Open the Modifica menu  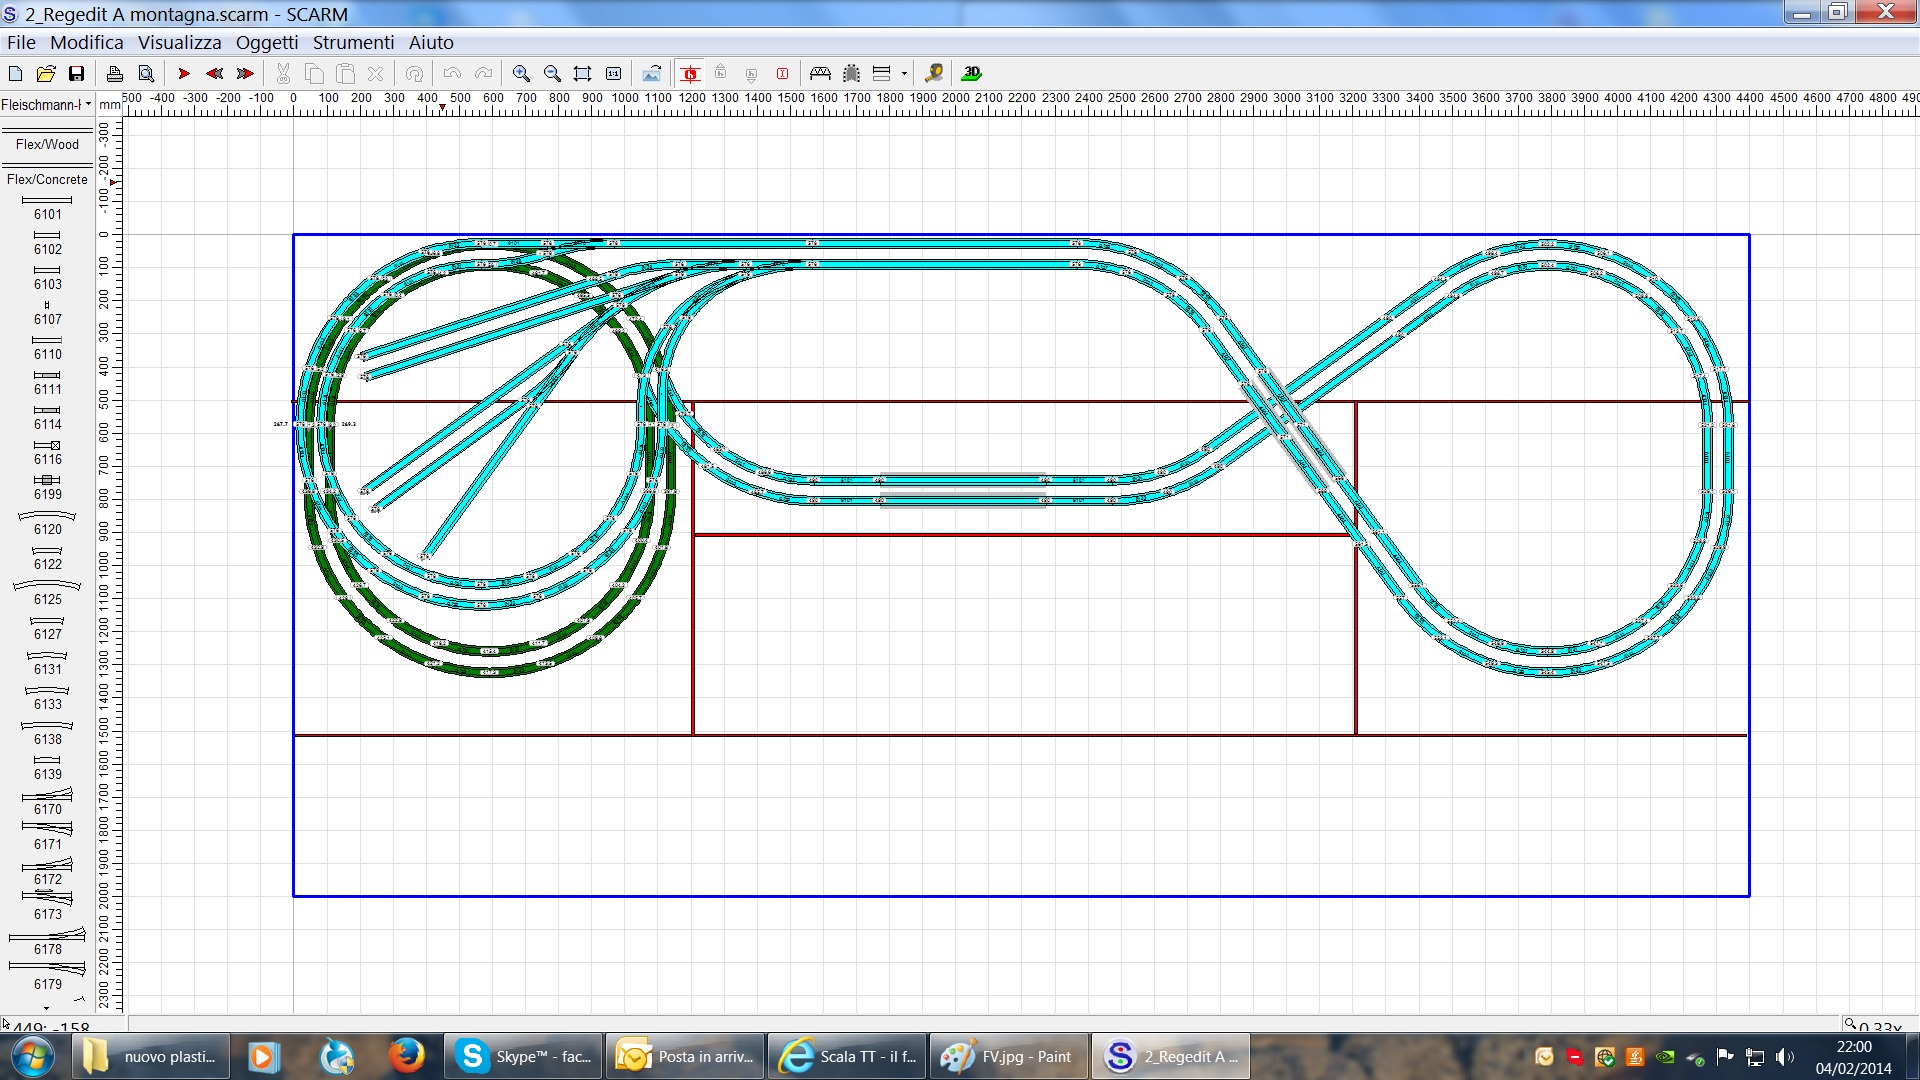[x=87, y=42]
